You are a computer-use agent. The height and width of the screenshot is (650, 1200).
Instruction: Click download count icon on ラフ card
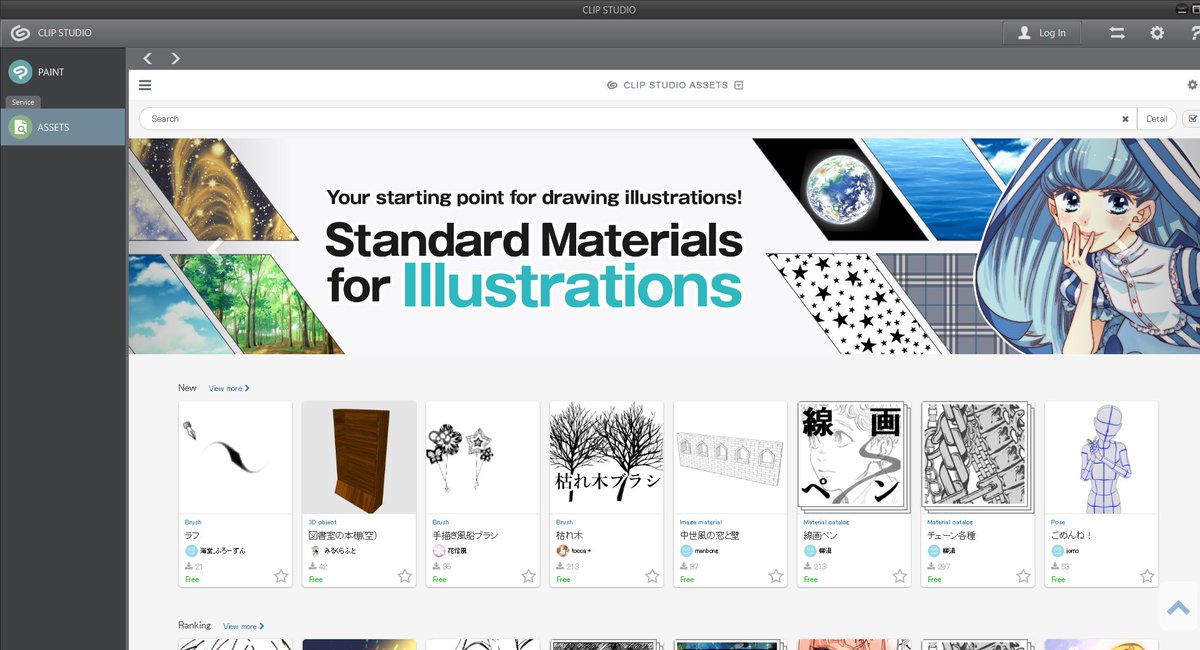click(189, 566)
